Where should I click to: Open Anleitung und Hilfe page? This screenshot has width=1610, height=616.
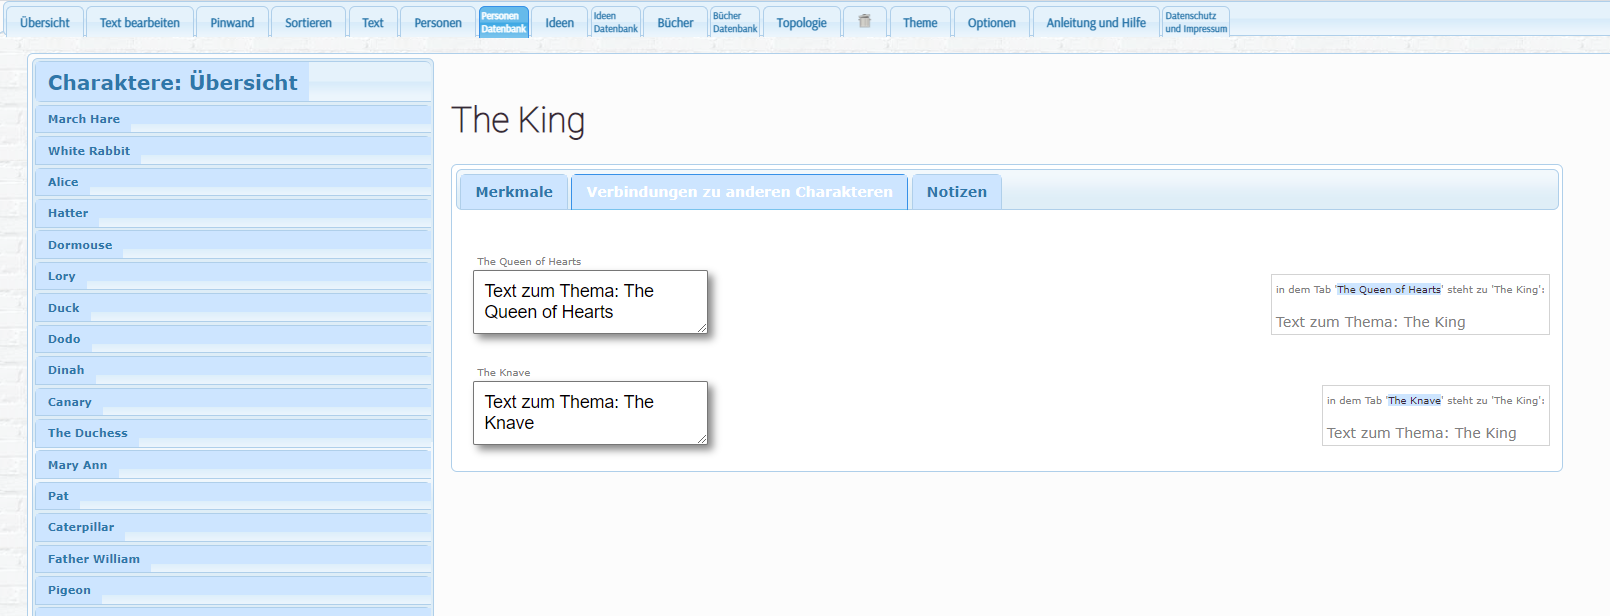click(1096, 23)
